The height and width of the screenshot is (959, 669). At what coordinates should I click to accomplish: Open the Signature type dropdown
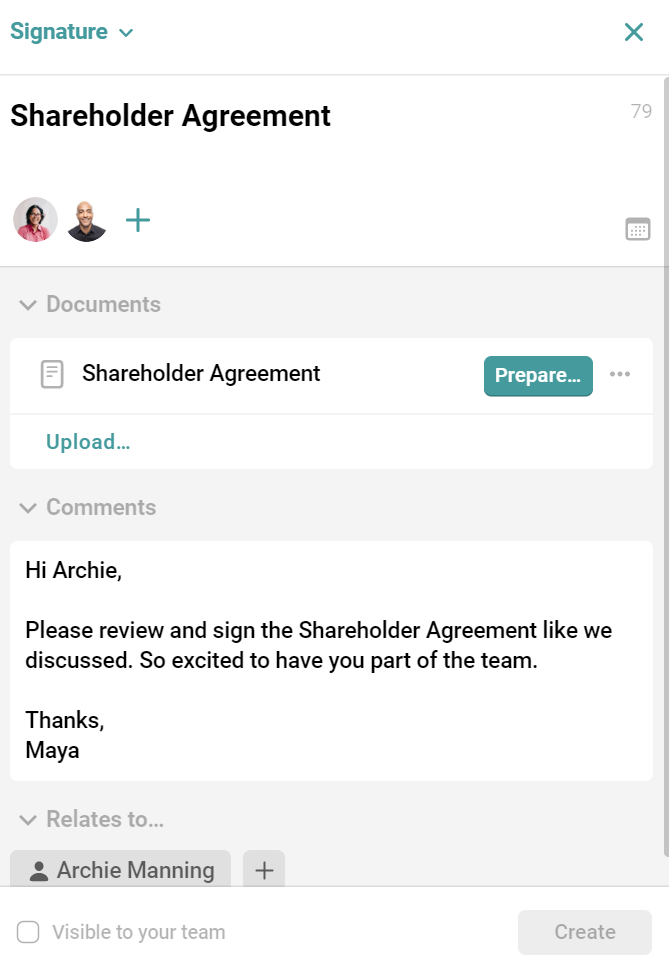click(71, 31)
